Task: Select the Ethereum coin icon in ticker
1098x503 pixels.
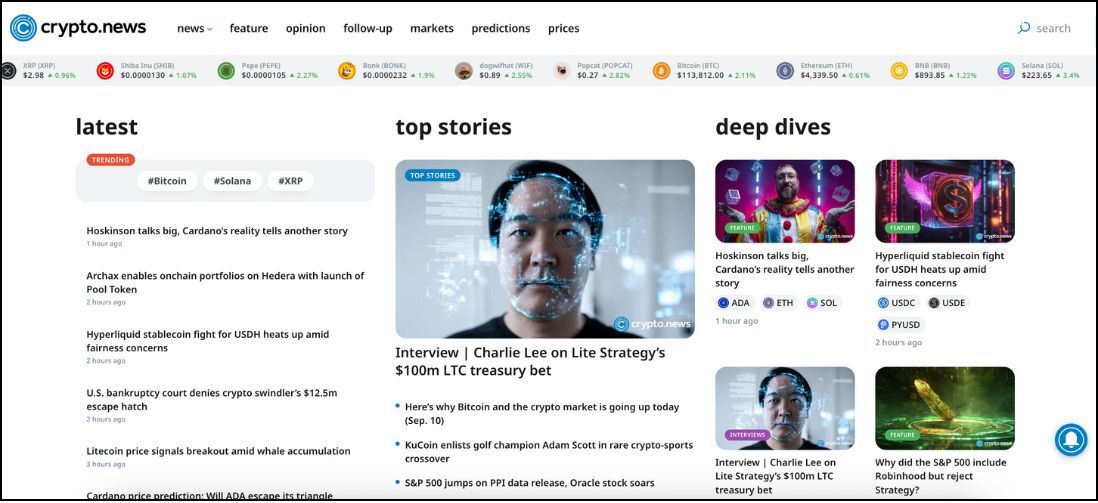Action: [x=785, y=71]
